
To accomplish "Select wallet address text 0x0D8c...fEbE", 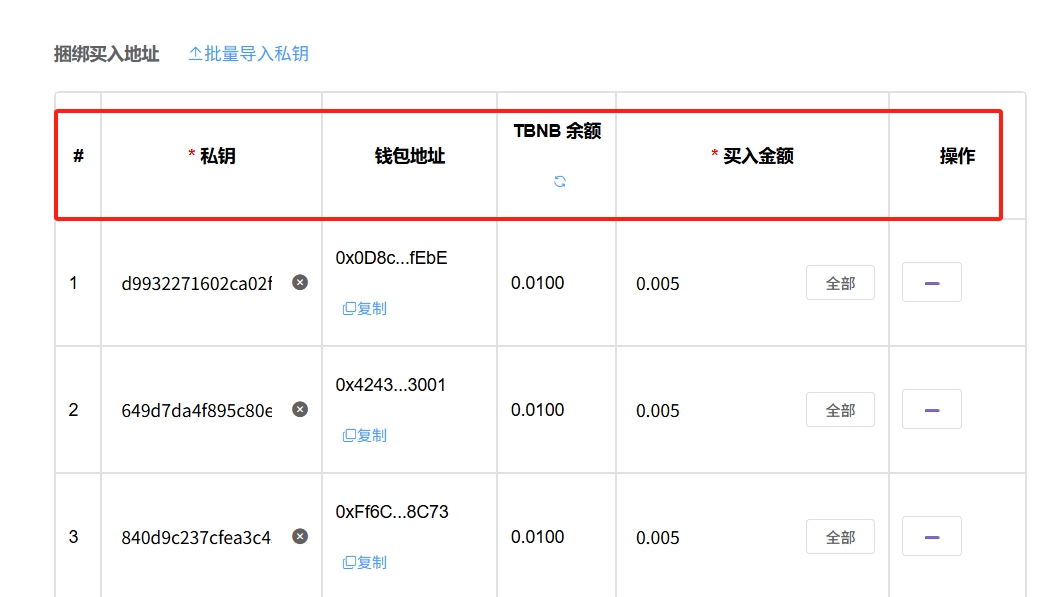I will [392, 258].
